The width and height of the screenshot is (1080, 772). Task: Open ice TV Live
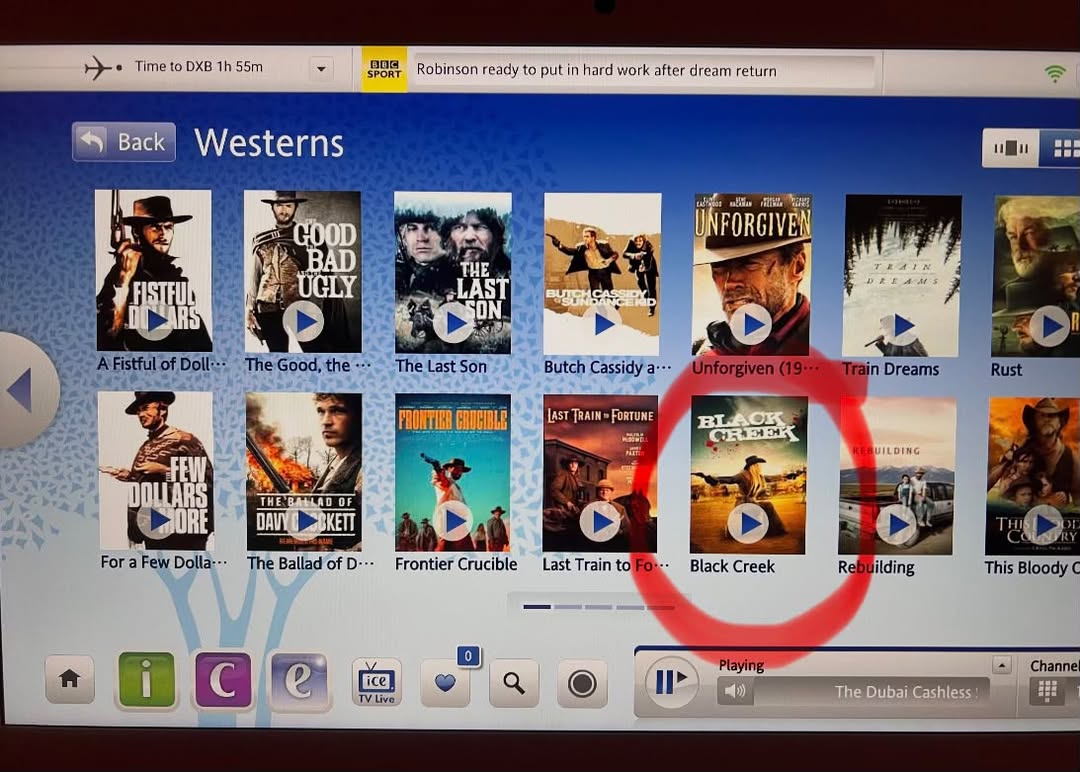click(376, 682)
